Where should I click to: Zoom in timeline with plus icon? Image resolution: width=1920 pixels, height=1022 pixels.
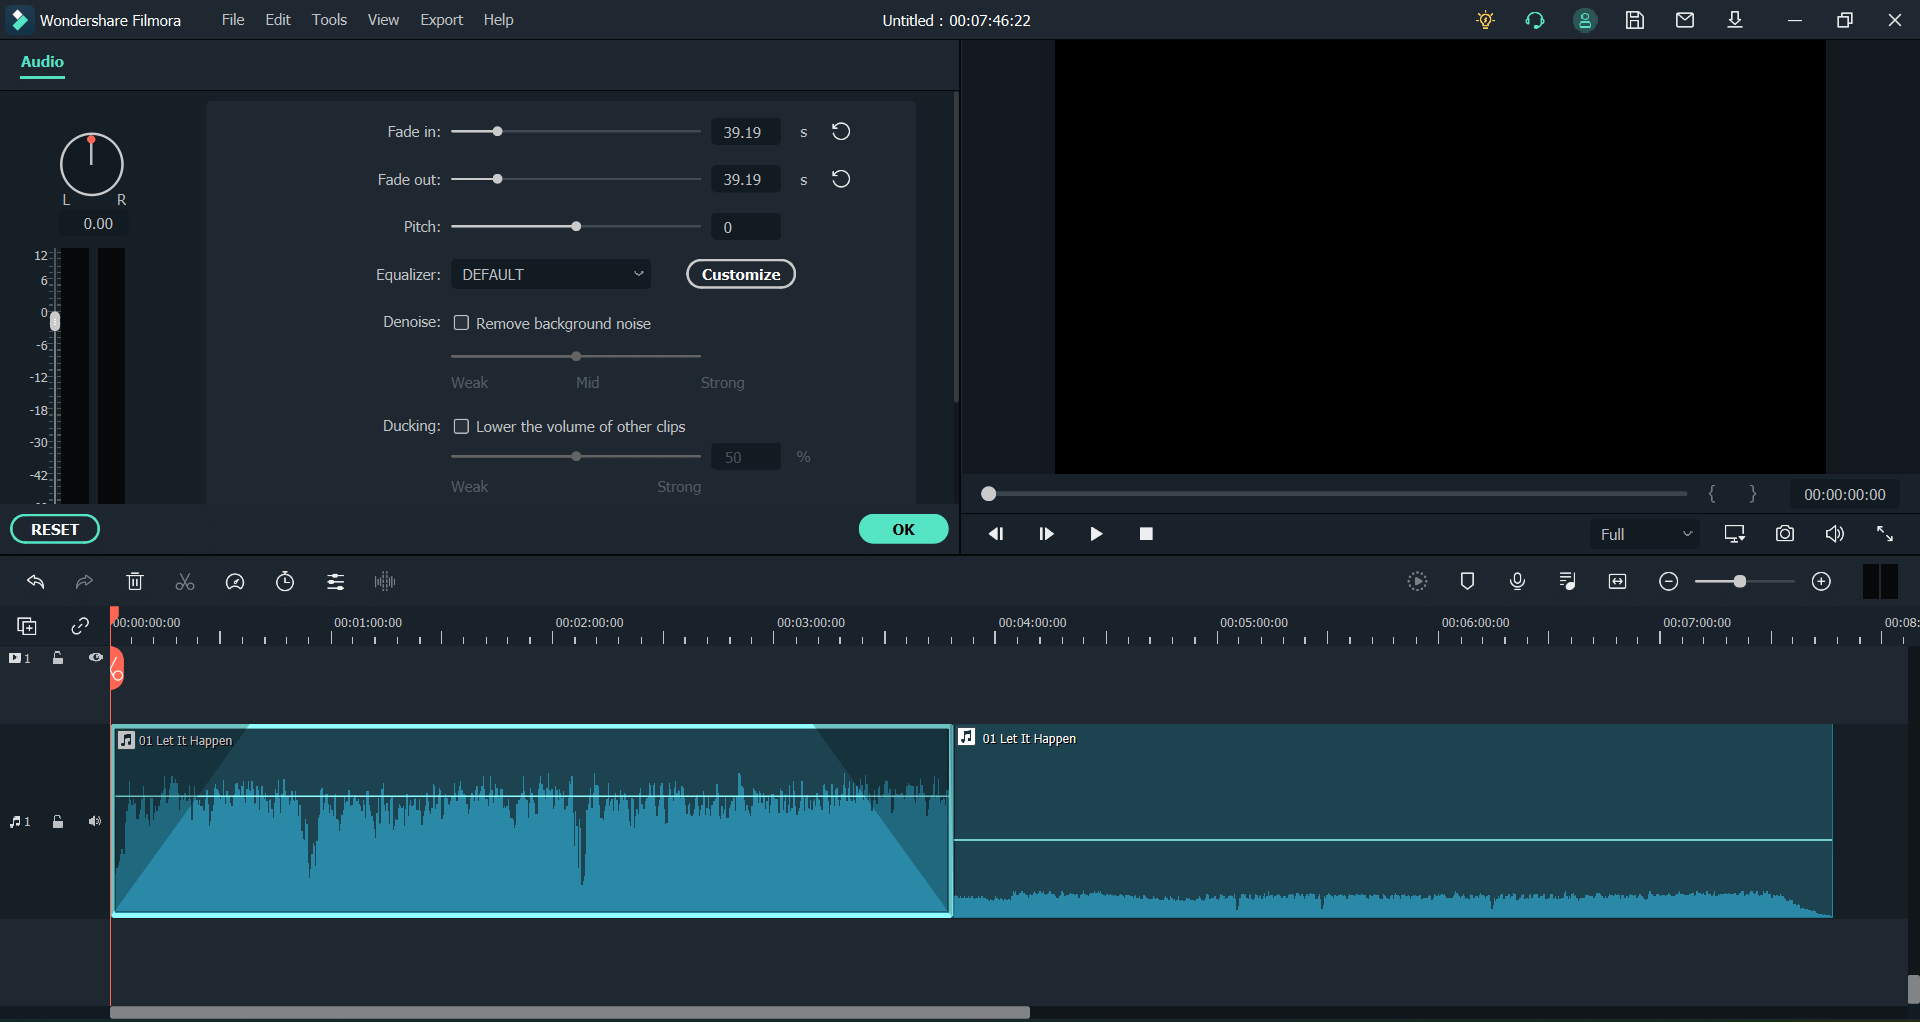pos(1821,581)
